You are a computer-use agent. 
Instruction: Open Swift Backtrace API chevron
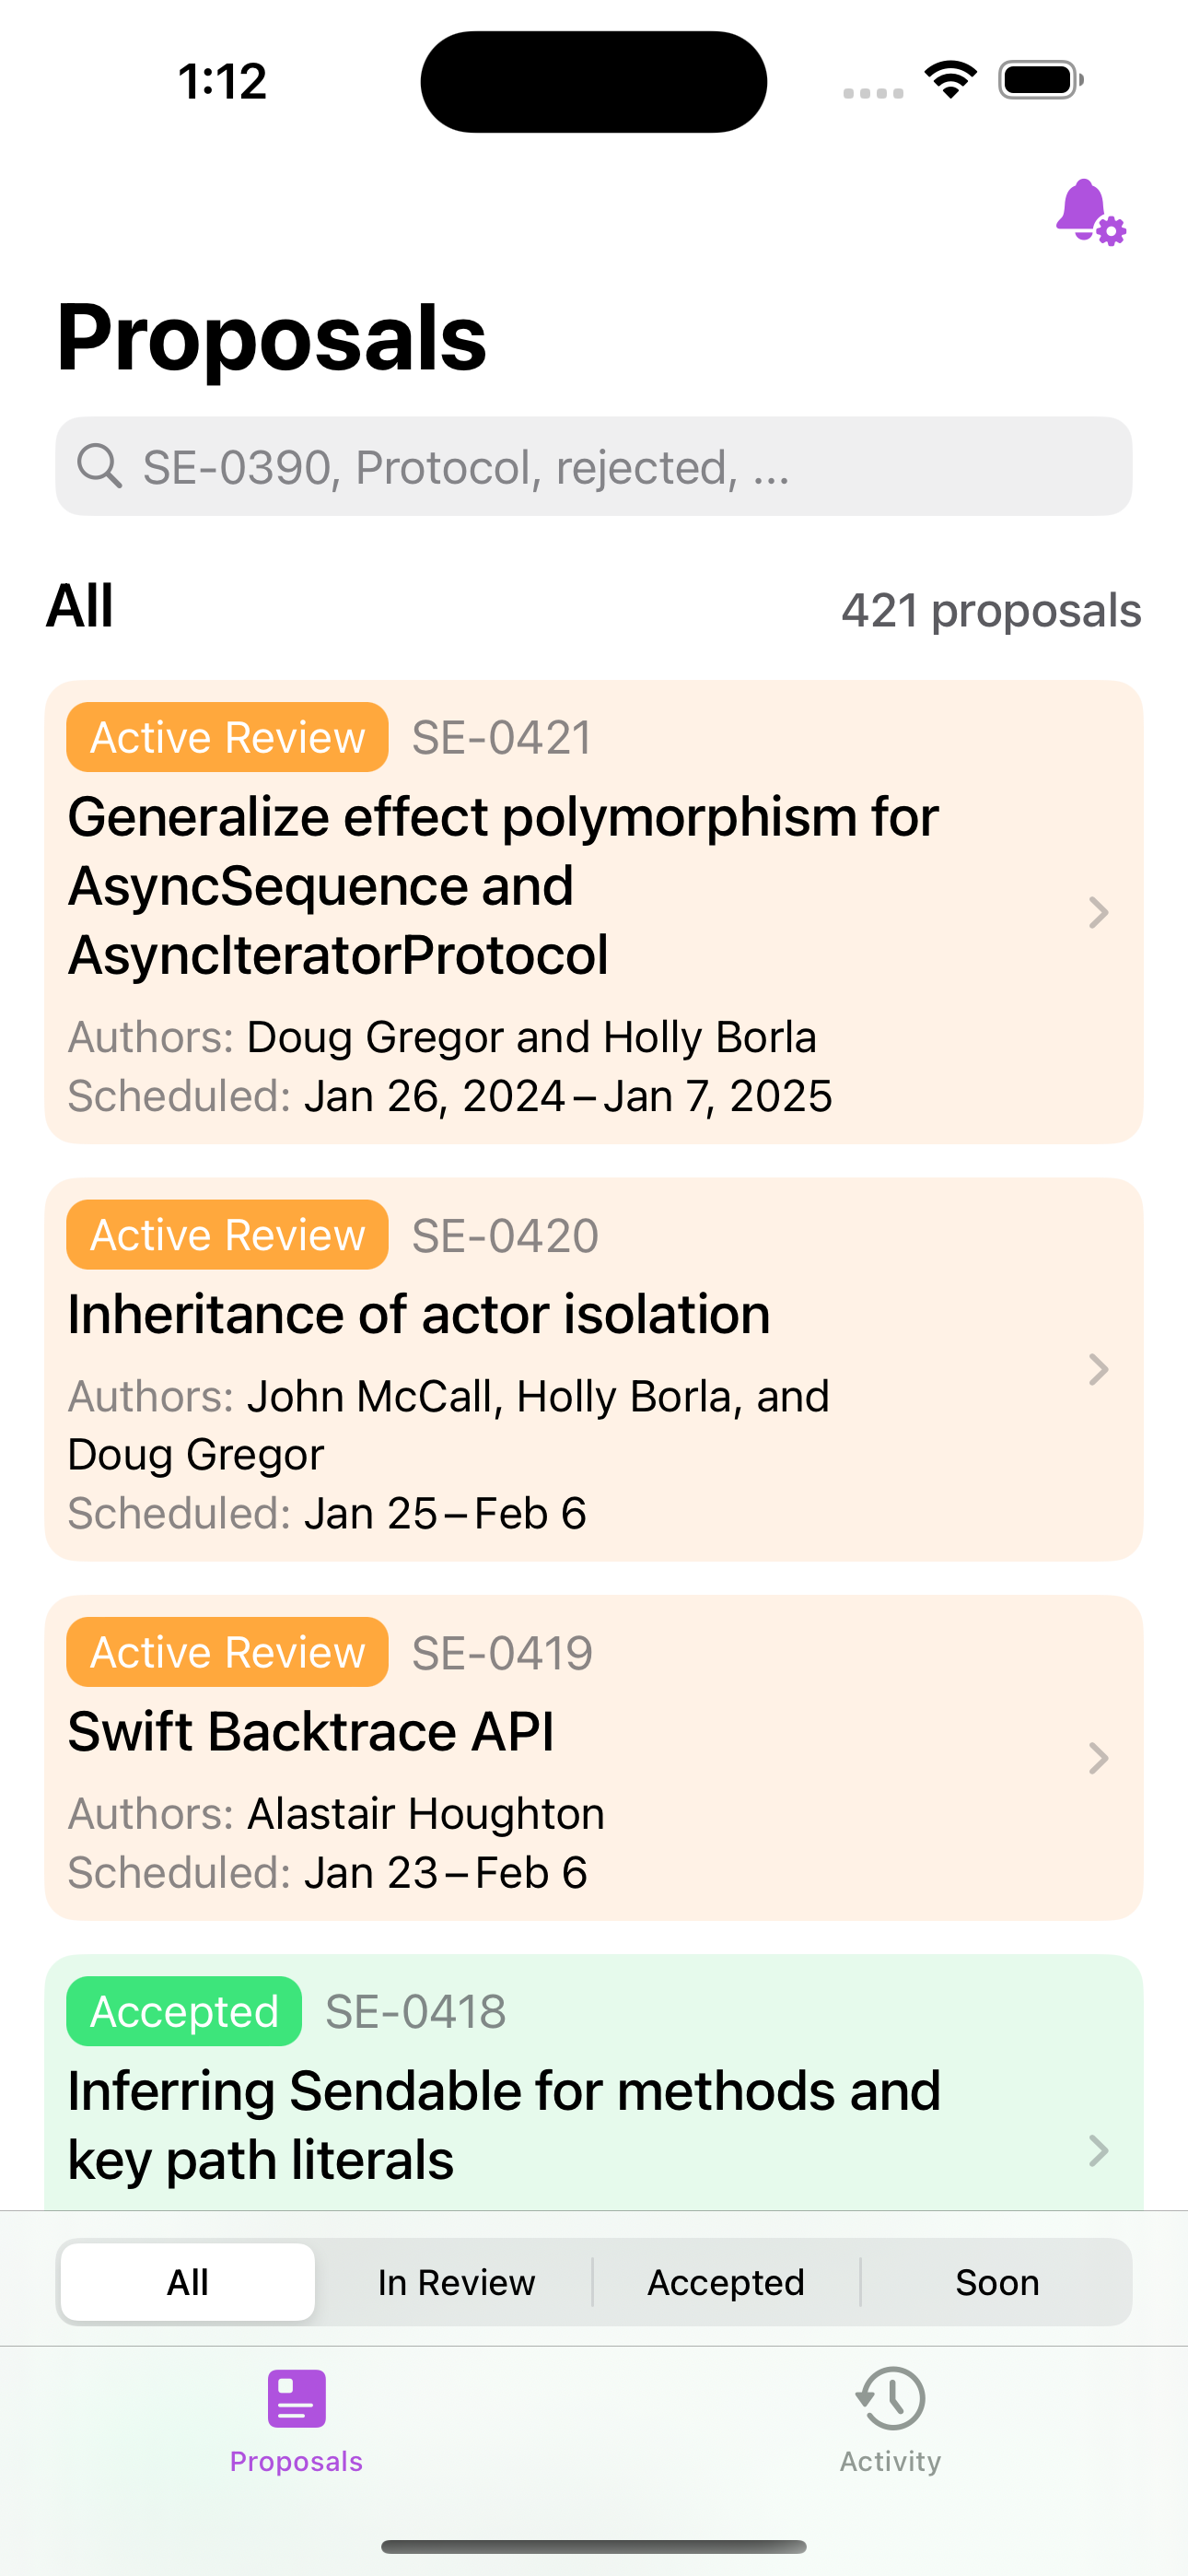point(1098,1758)
